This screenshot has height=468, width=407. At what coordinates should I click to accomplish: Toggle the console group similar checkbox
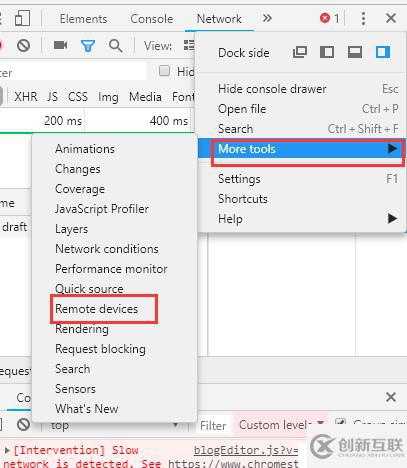pos(340,422)
